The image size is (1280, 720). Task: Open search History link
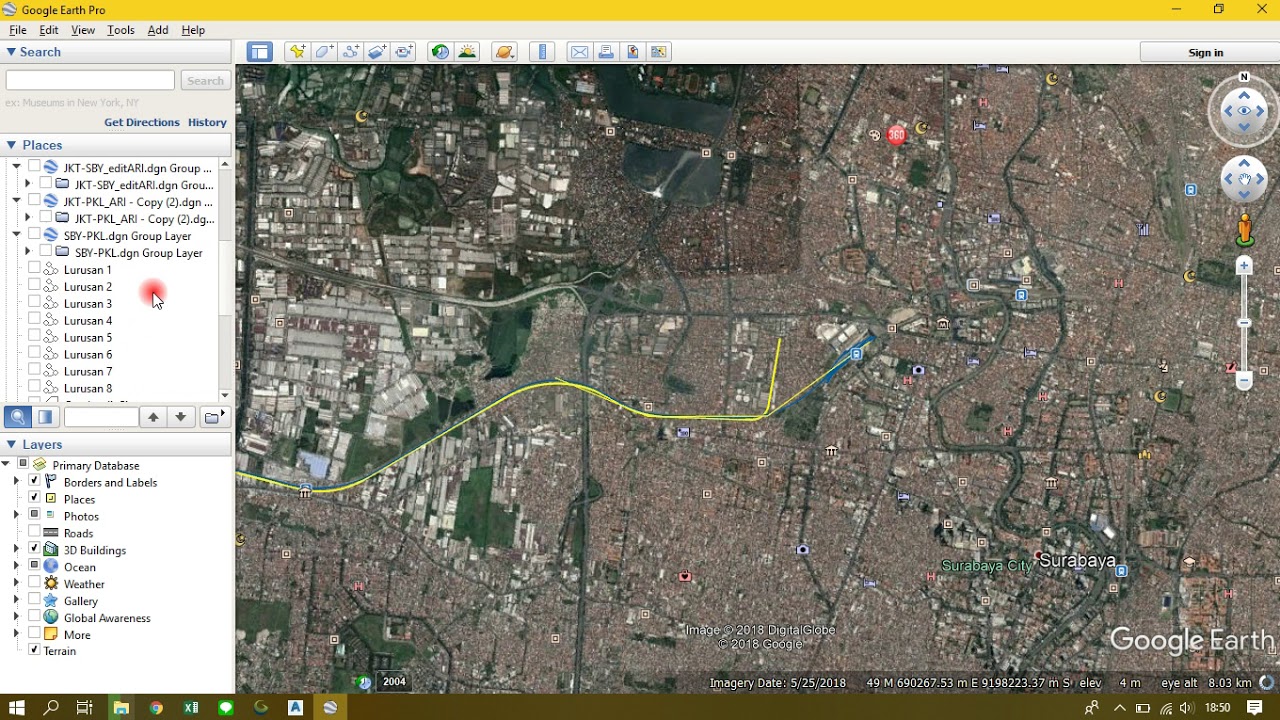pos(207,122)
